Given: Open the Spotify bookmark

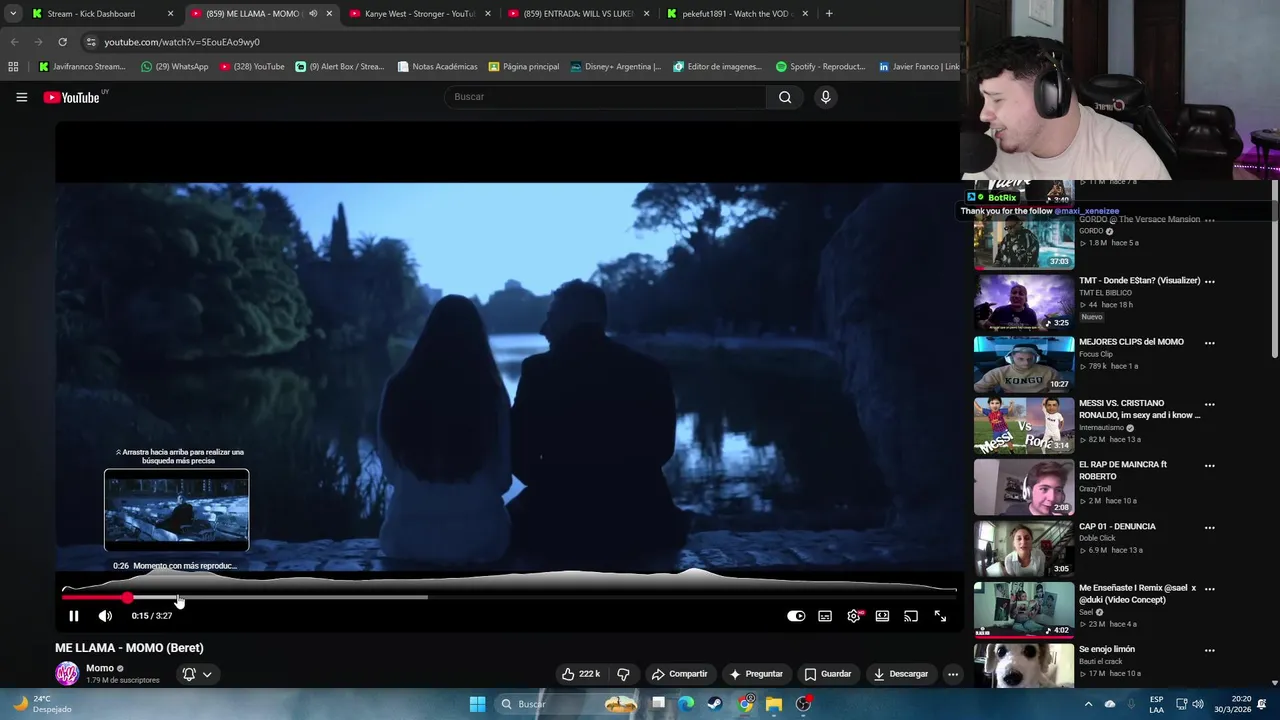Looking at the screenshot, I should pyautogui.click(x=820, y=67).
